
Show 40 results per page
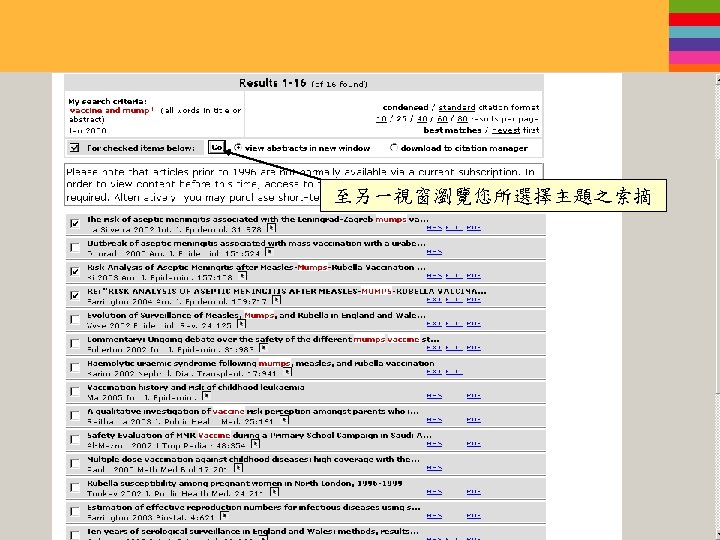422,119
